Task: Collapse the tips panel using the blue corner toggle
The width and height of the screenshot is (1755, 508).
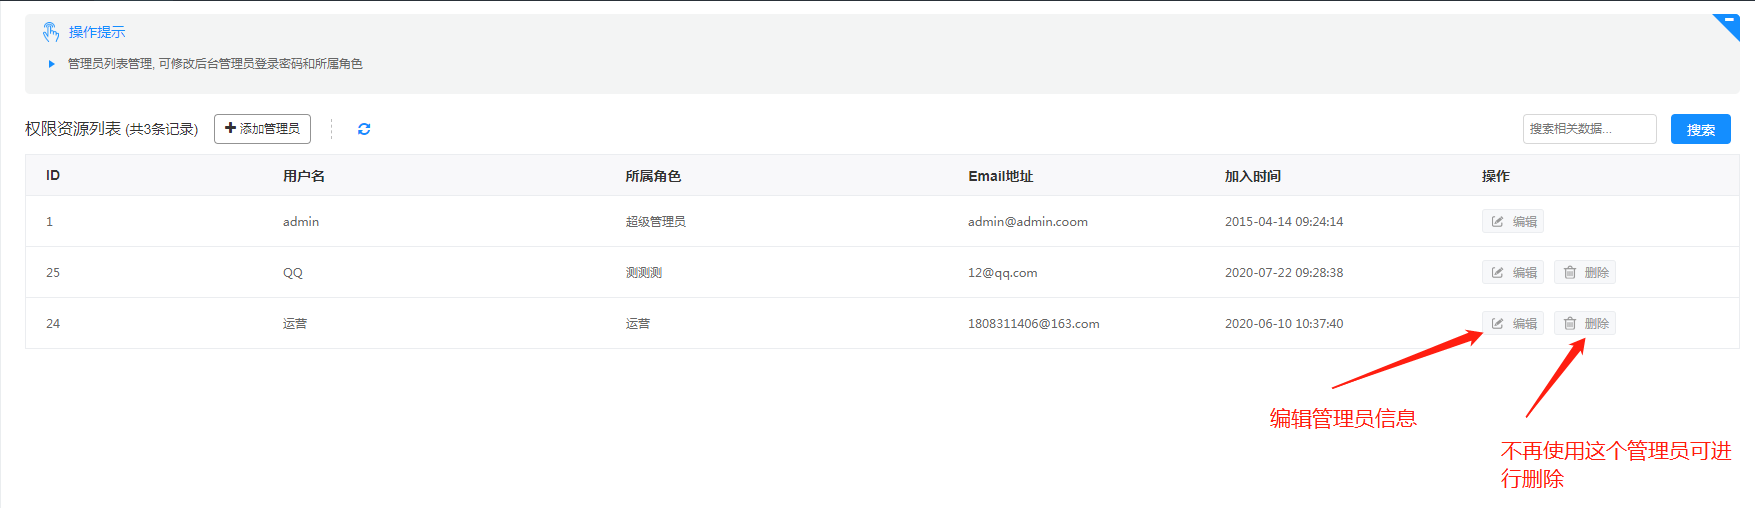Action: click(x=1729, y=24)
